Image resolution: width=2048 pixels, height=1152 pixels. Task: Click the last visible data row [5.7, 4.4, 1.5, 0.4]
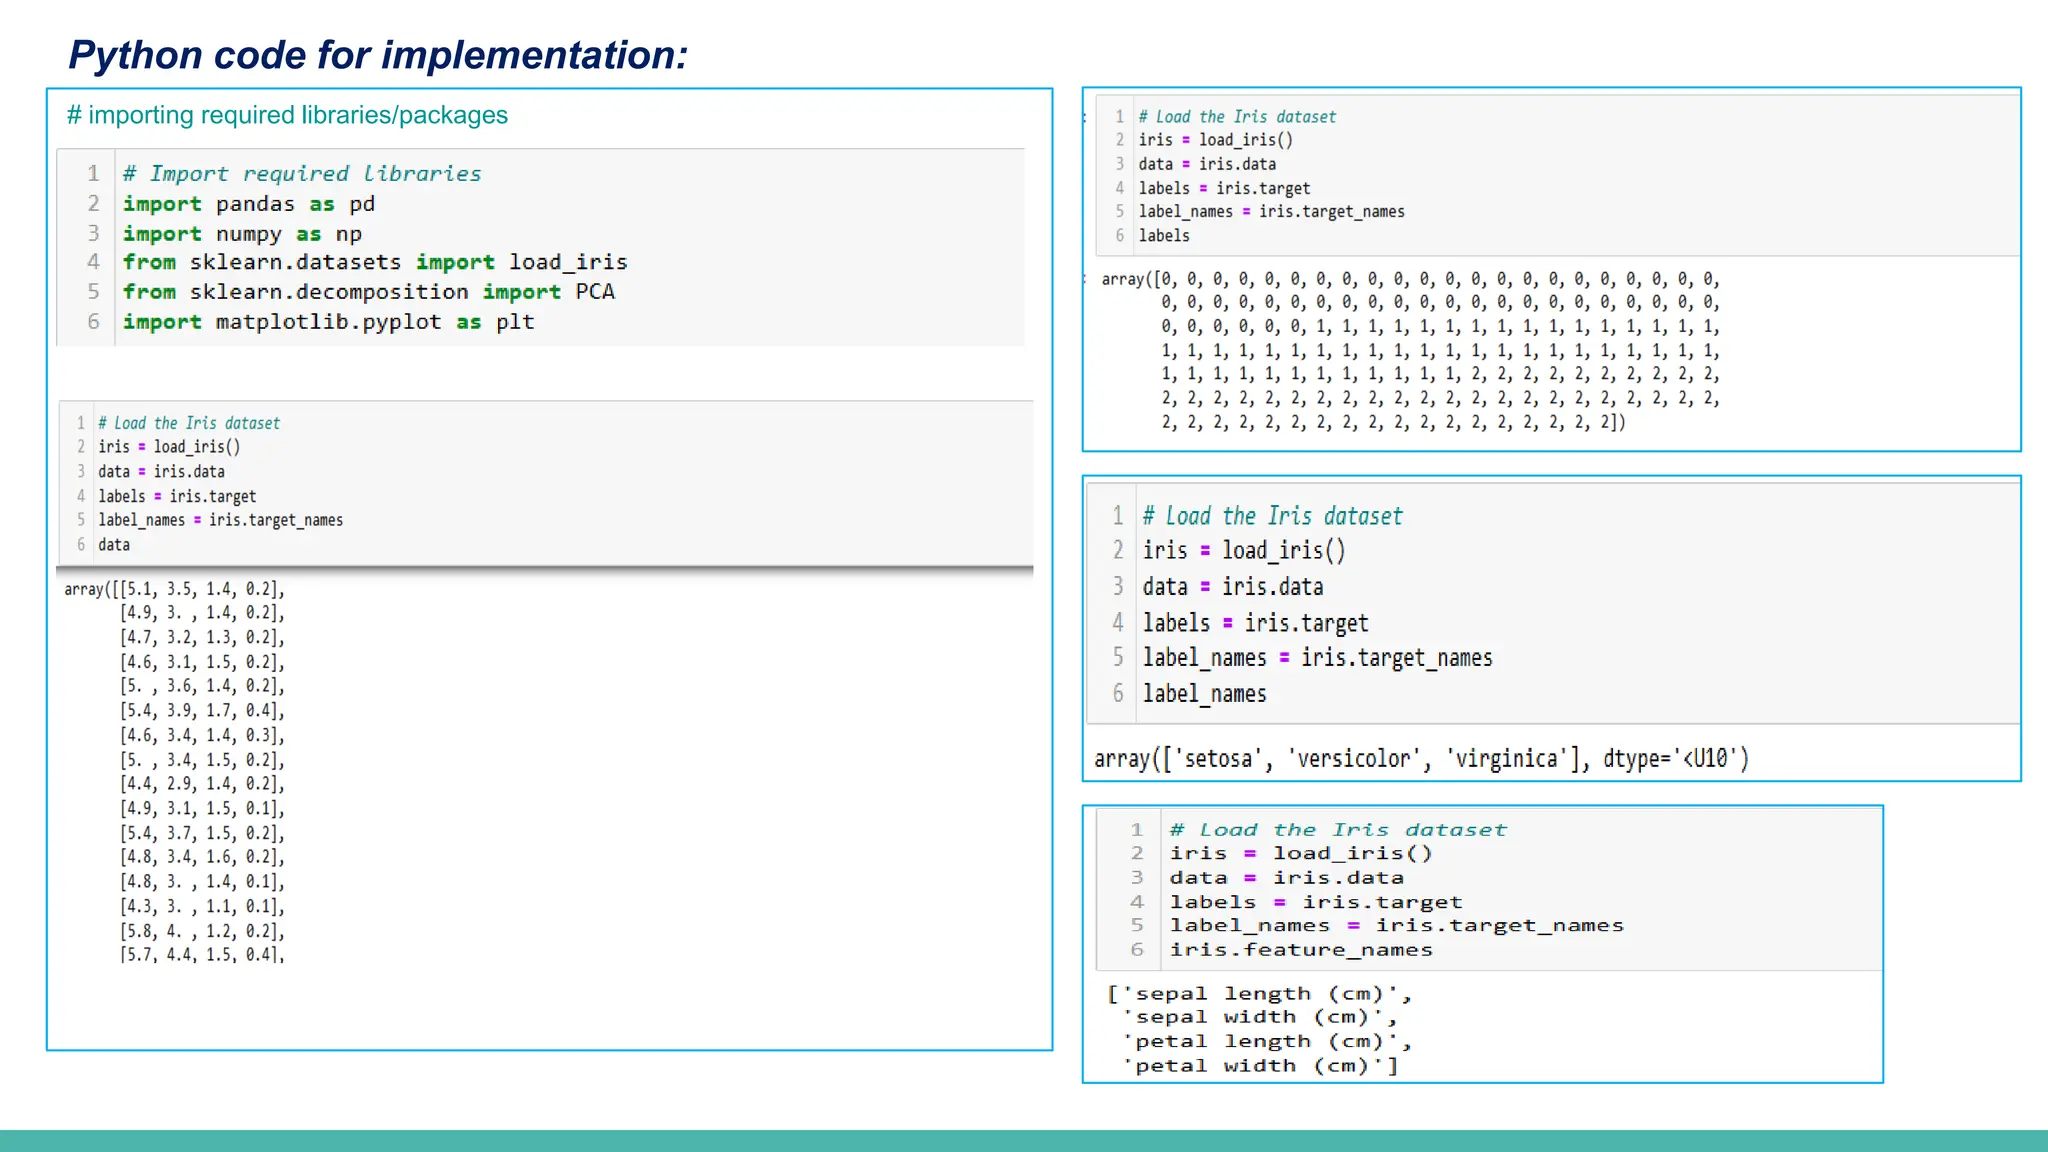(x=202, y=954)
